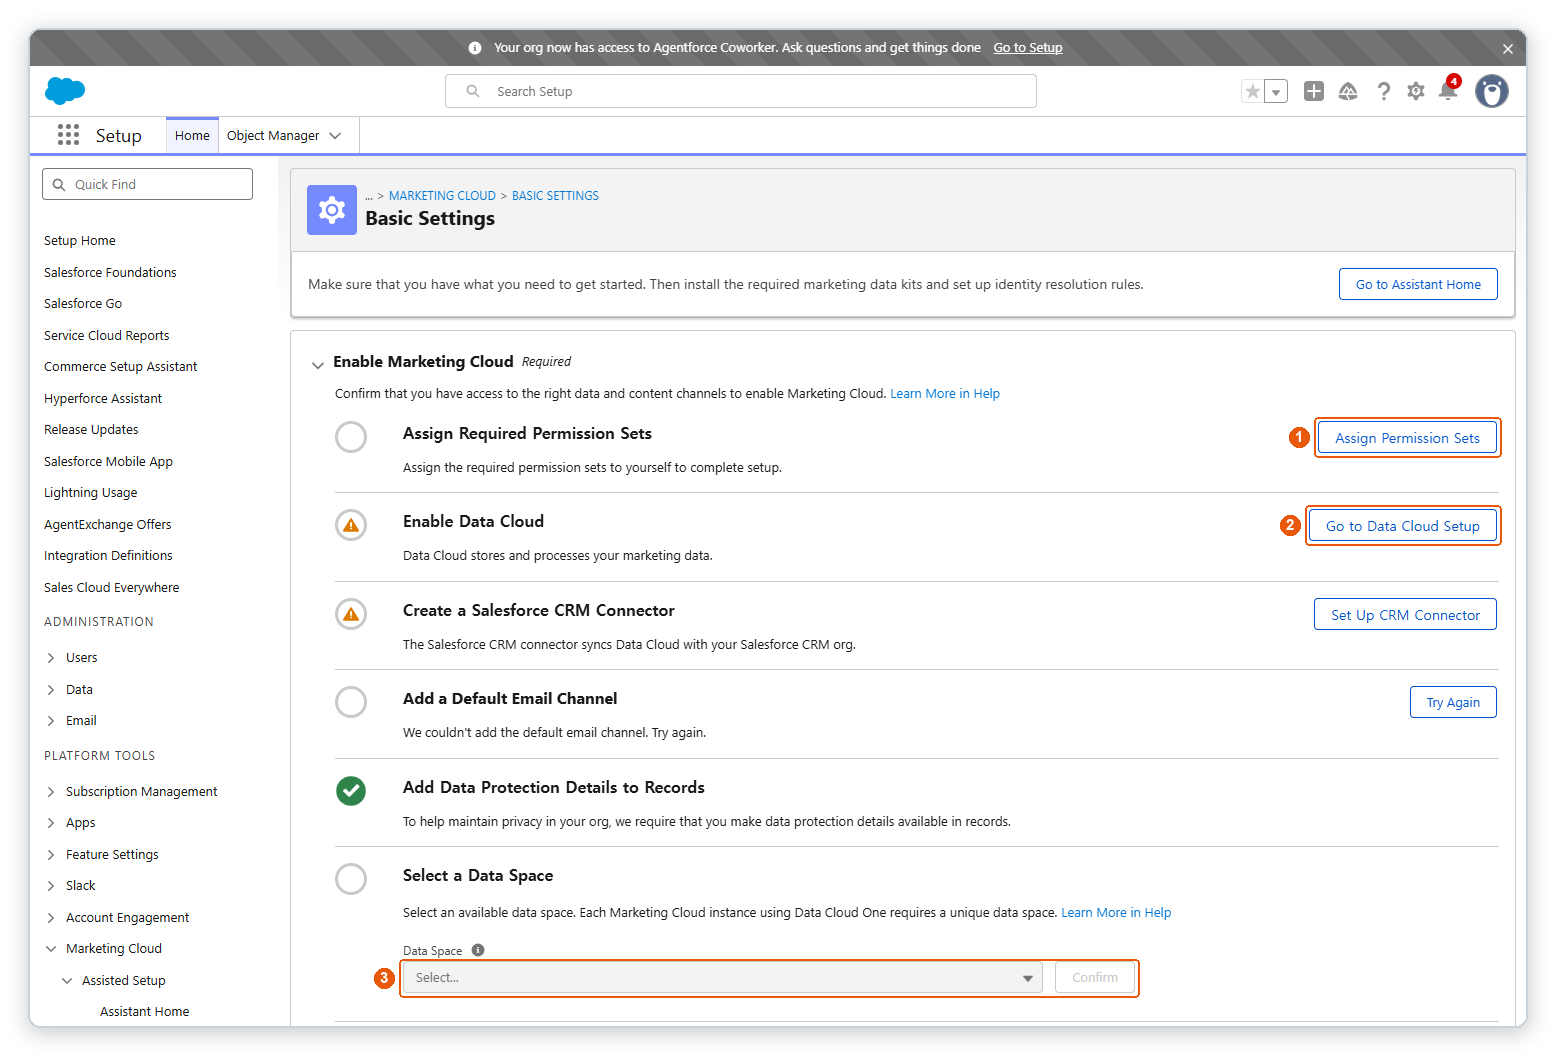Open the Global Actions plus icon
The height and width of the screenshot is (1056, 1556).
tap(1314, 91)
